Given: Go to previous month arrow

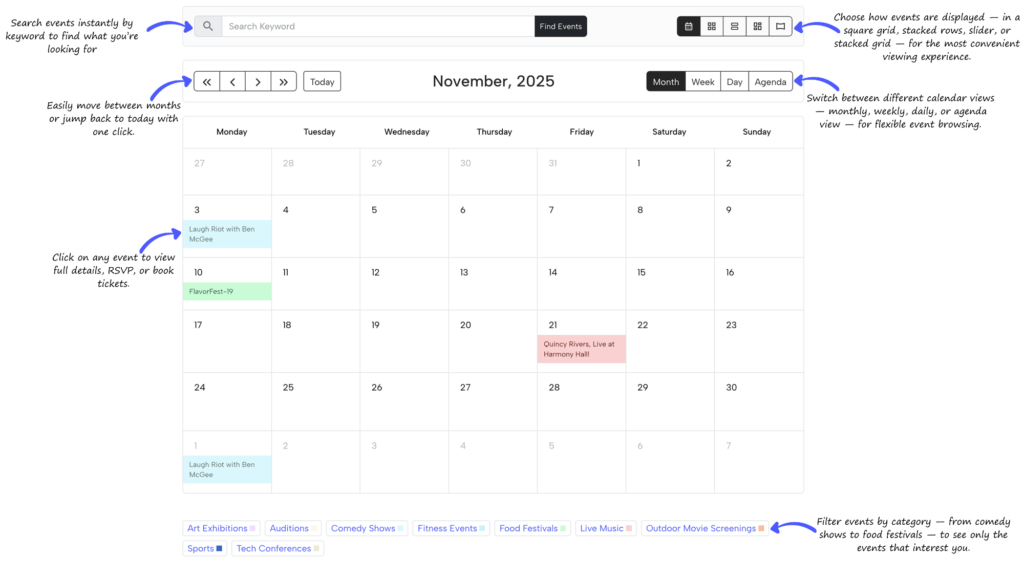Looking at the screenshot, I should [x=232, y=82].
